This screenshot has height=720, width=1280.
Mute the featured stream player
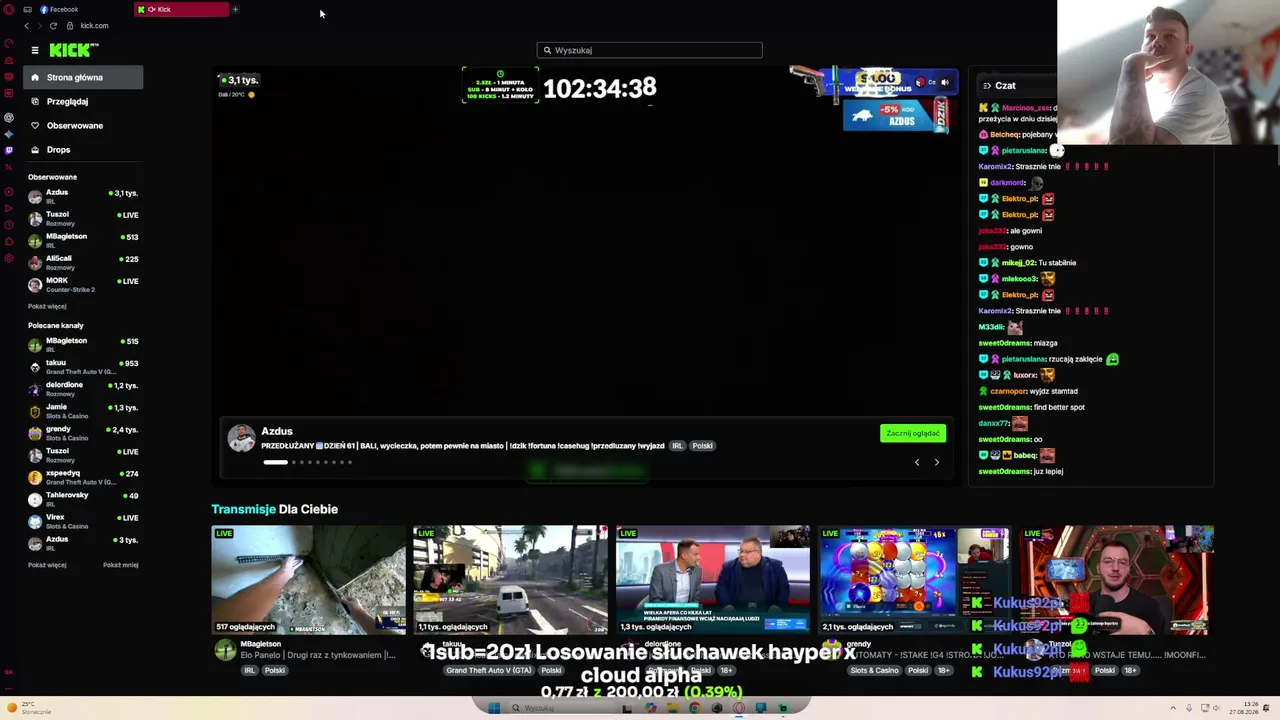(x=945, y=82)
